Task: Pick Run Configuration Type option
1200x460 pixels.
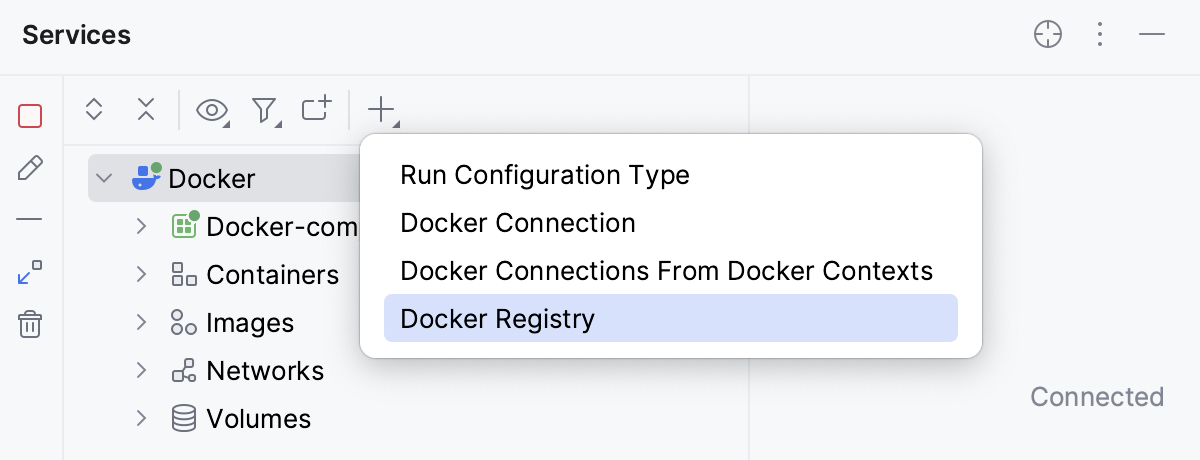Action: pos(545,175)
